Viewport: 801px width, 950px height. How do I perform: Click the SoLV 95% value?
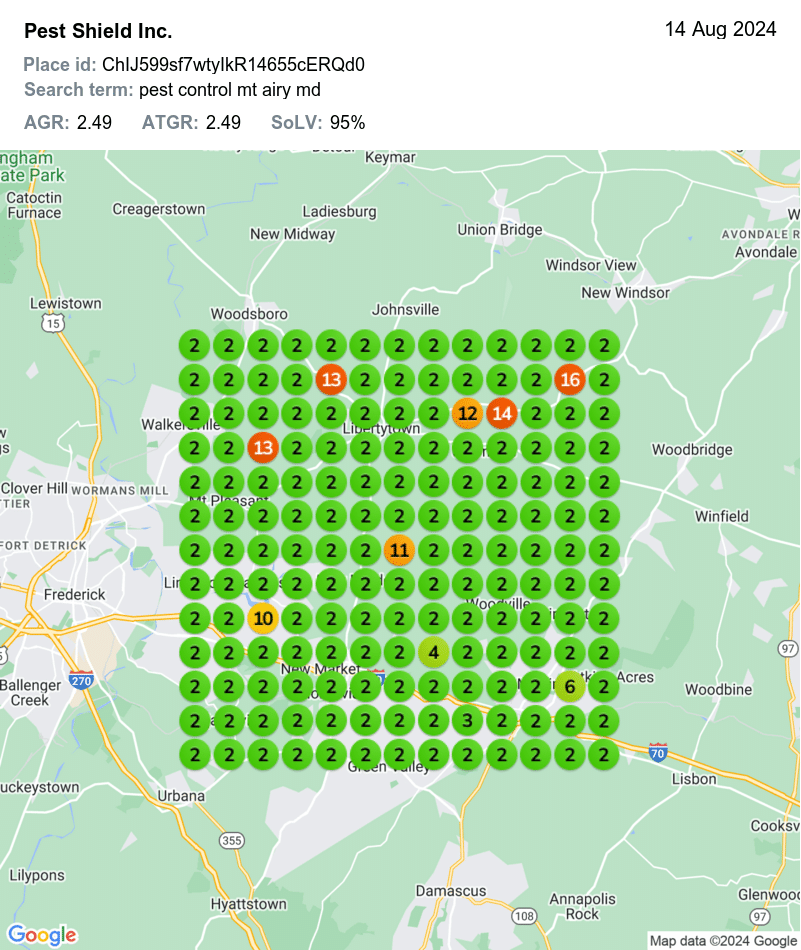click(347, 123)
